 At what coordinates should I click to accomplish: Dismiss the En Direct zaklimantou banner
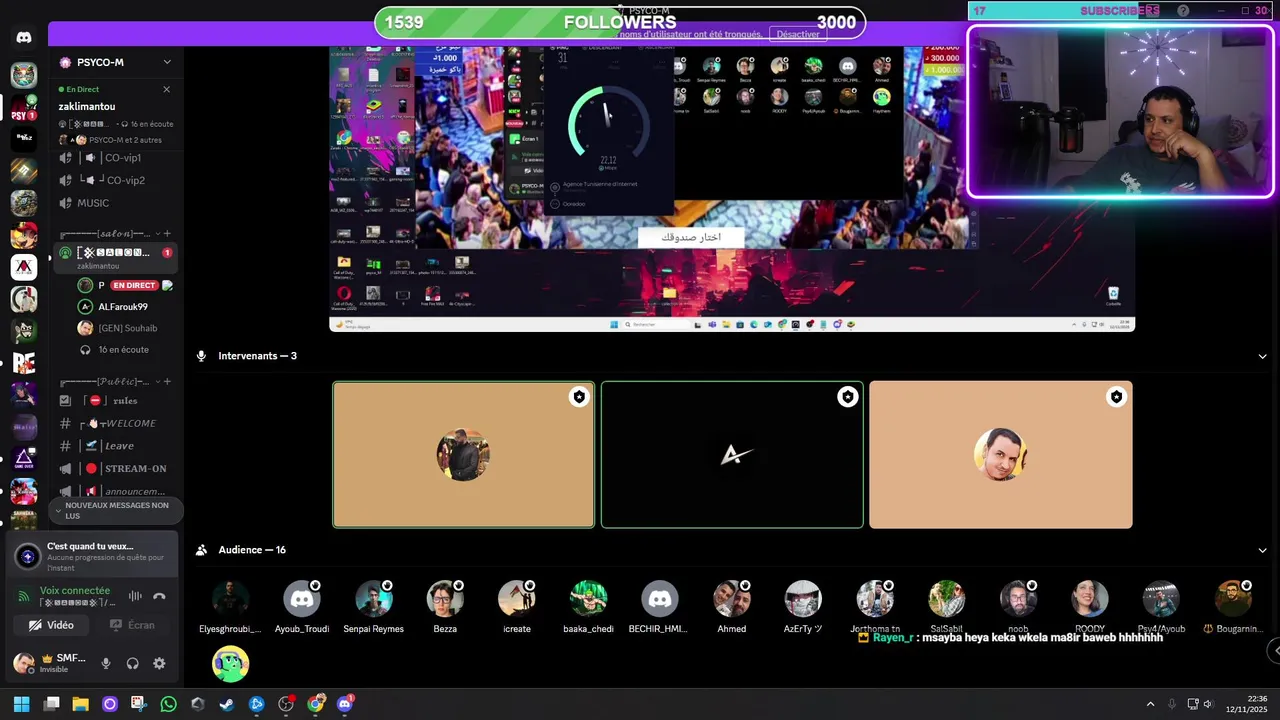167,89
